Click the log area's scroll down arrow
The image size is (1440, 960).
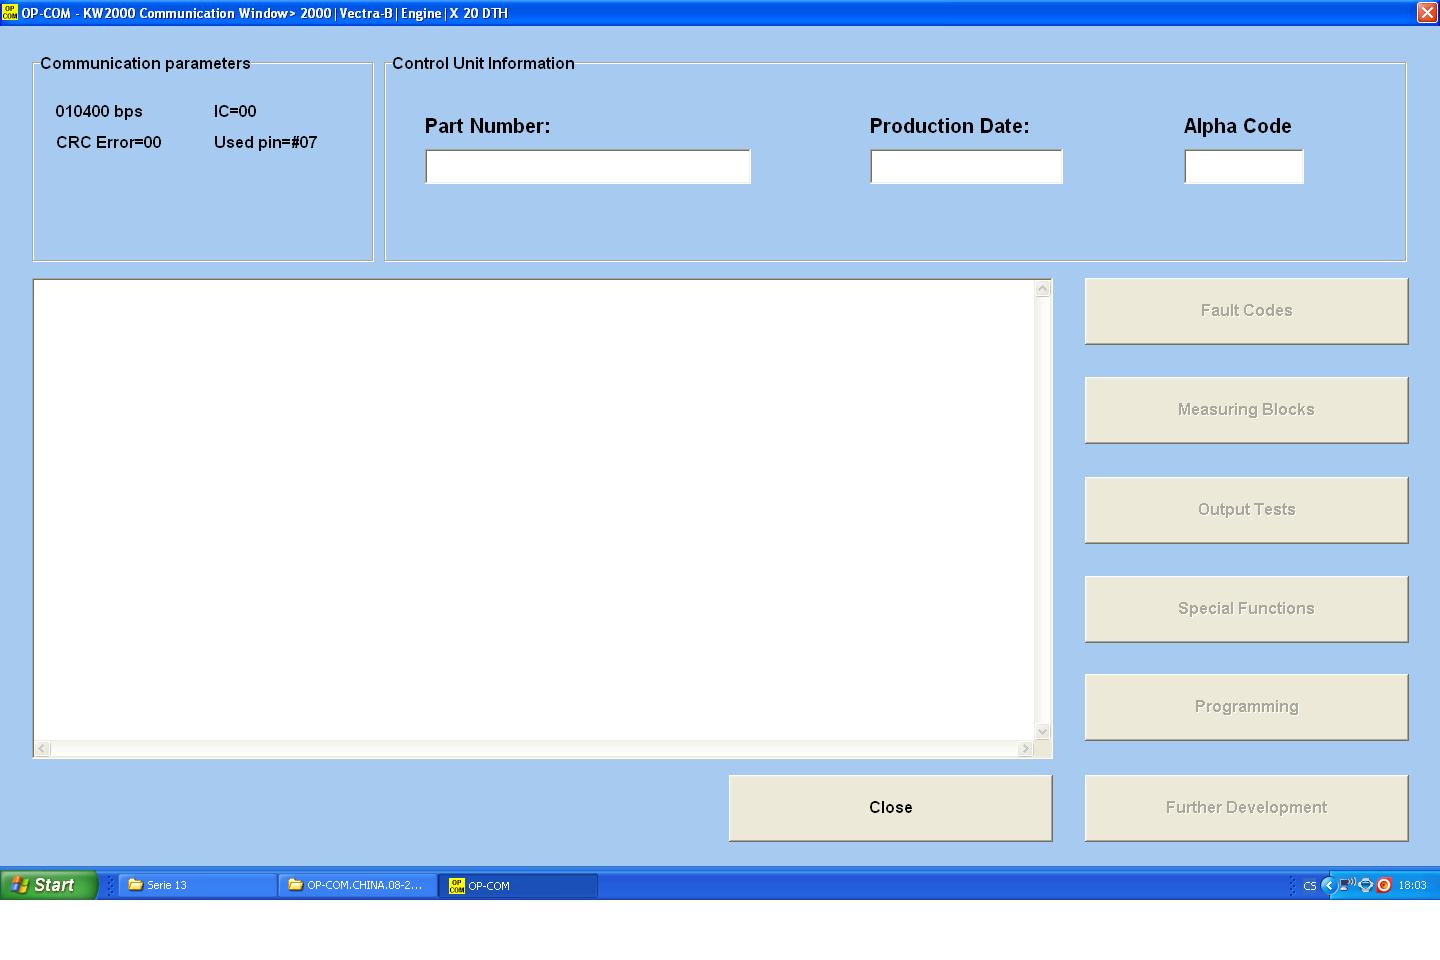(x=1042, y=731)
